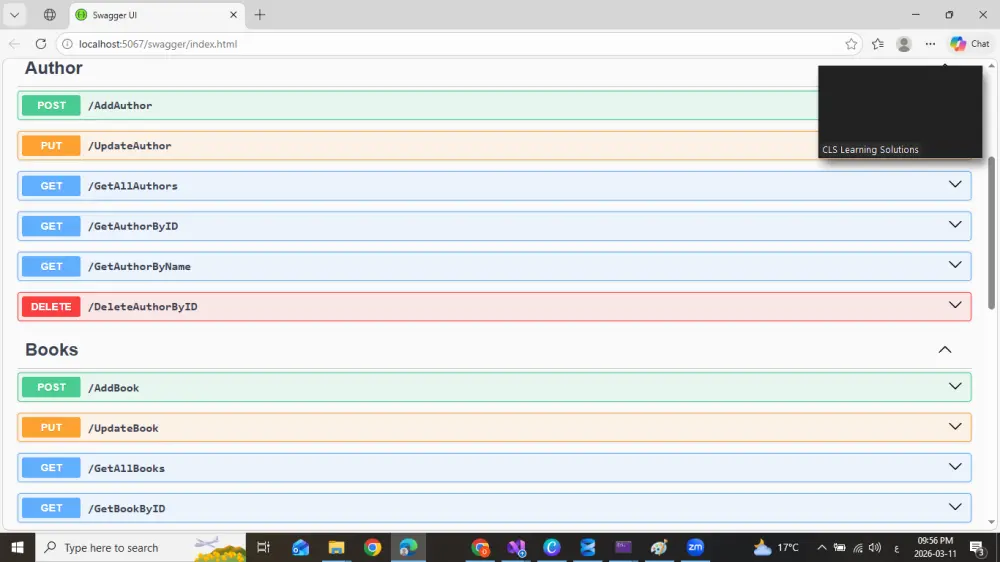
Task: Open the Zoom taskbar icon
Action: click(695, 547)
